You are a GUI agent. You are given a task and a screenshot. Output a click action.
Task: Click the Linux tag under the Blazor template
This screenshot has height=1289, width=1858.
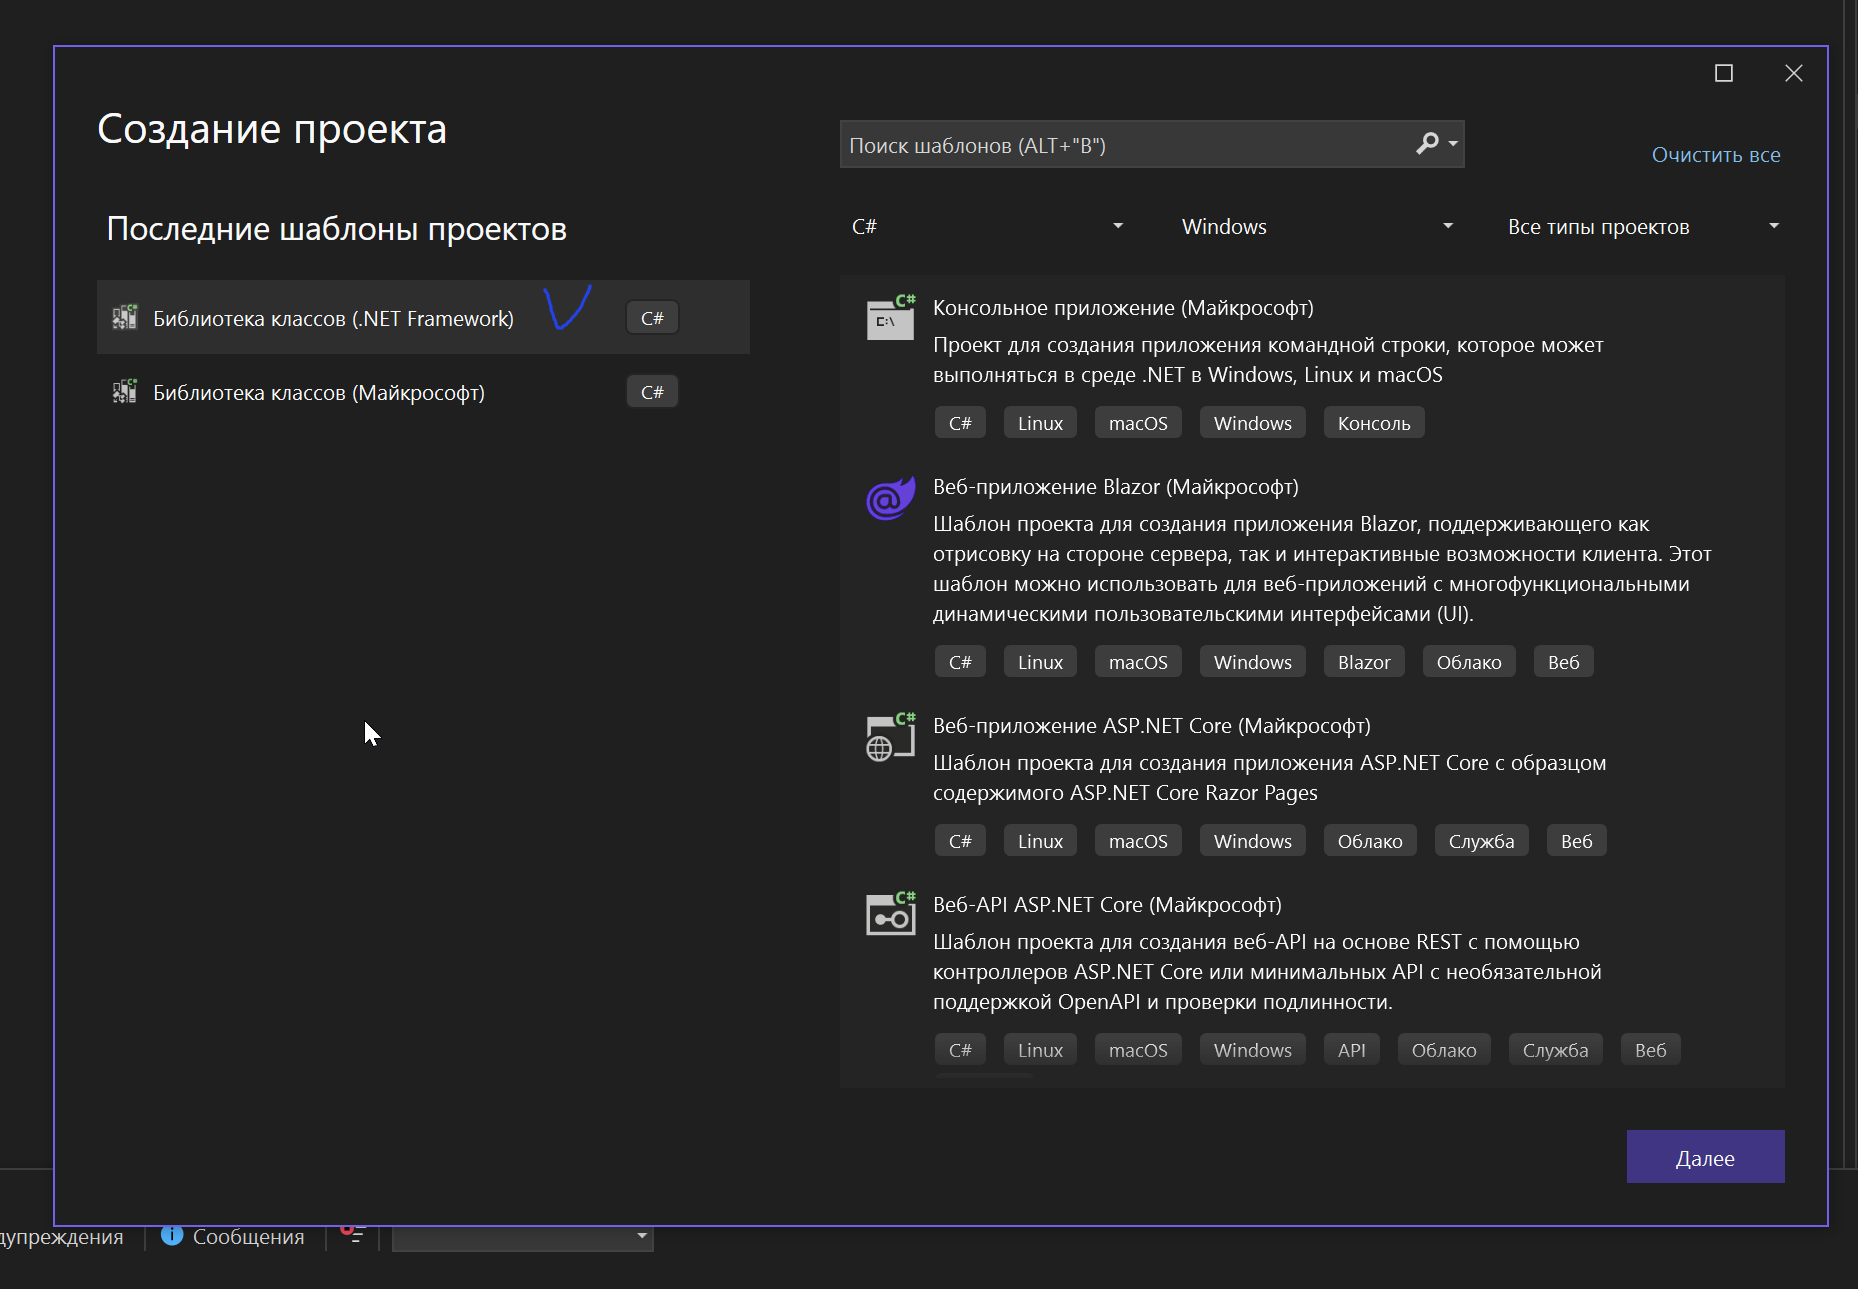(x=1040, y=662)
